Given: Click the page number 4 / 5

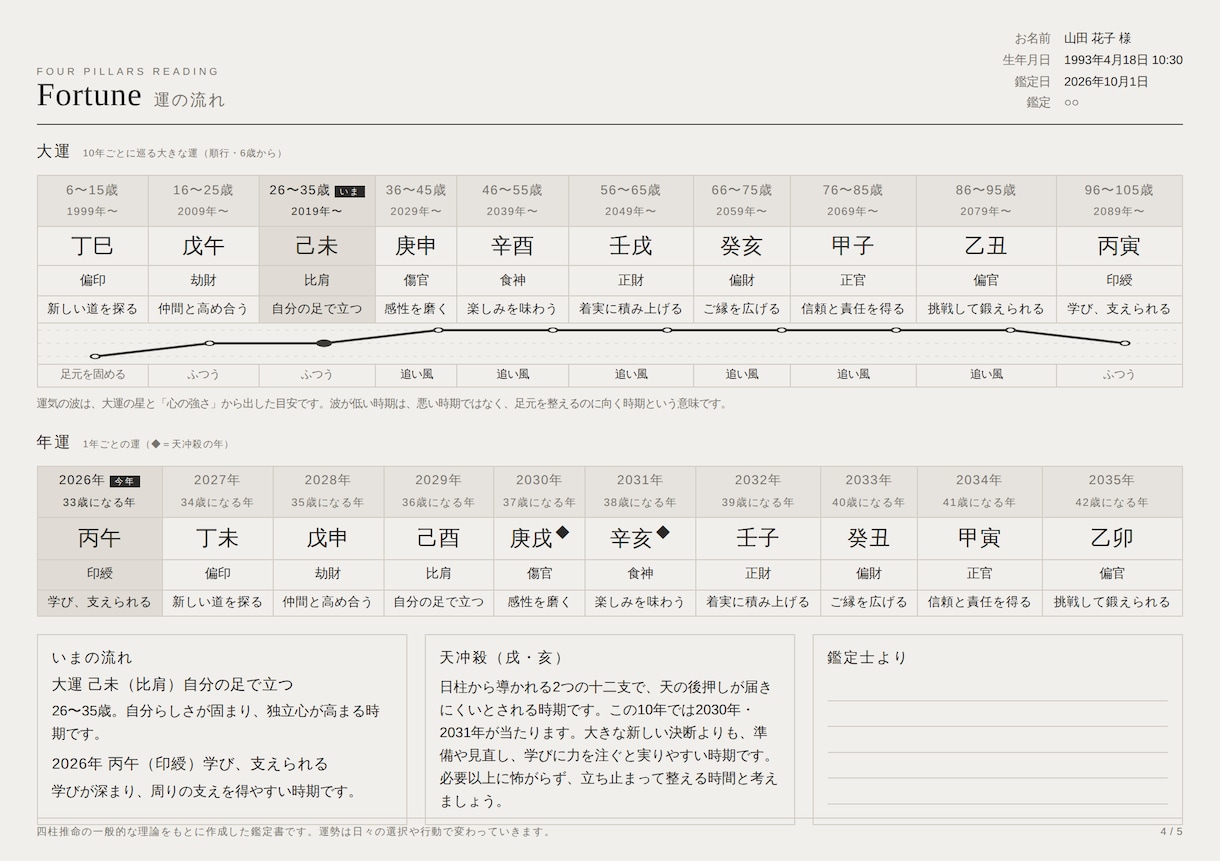Looking at the screenshot, I should 1171,832.
